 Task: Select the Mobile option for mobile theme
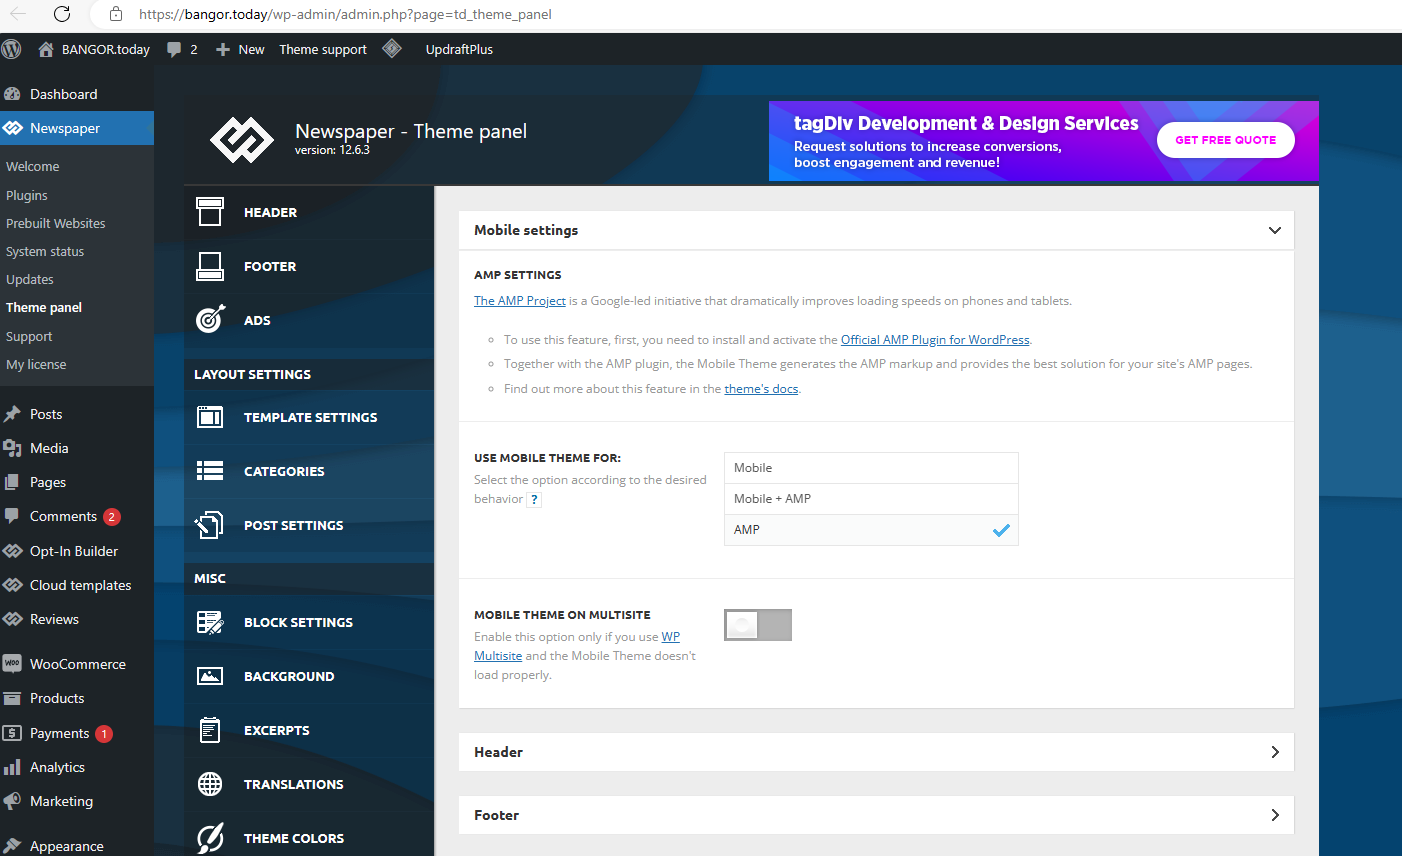871,468
